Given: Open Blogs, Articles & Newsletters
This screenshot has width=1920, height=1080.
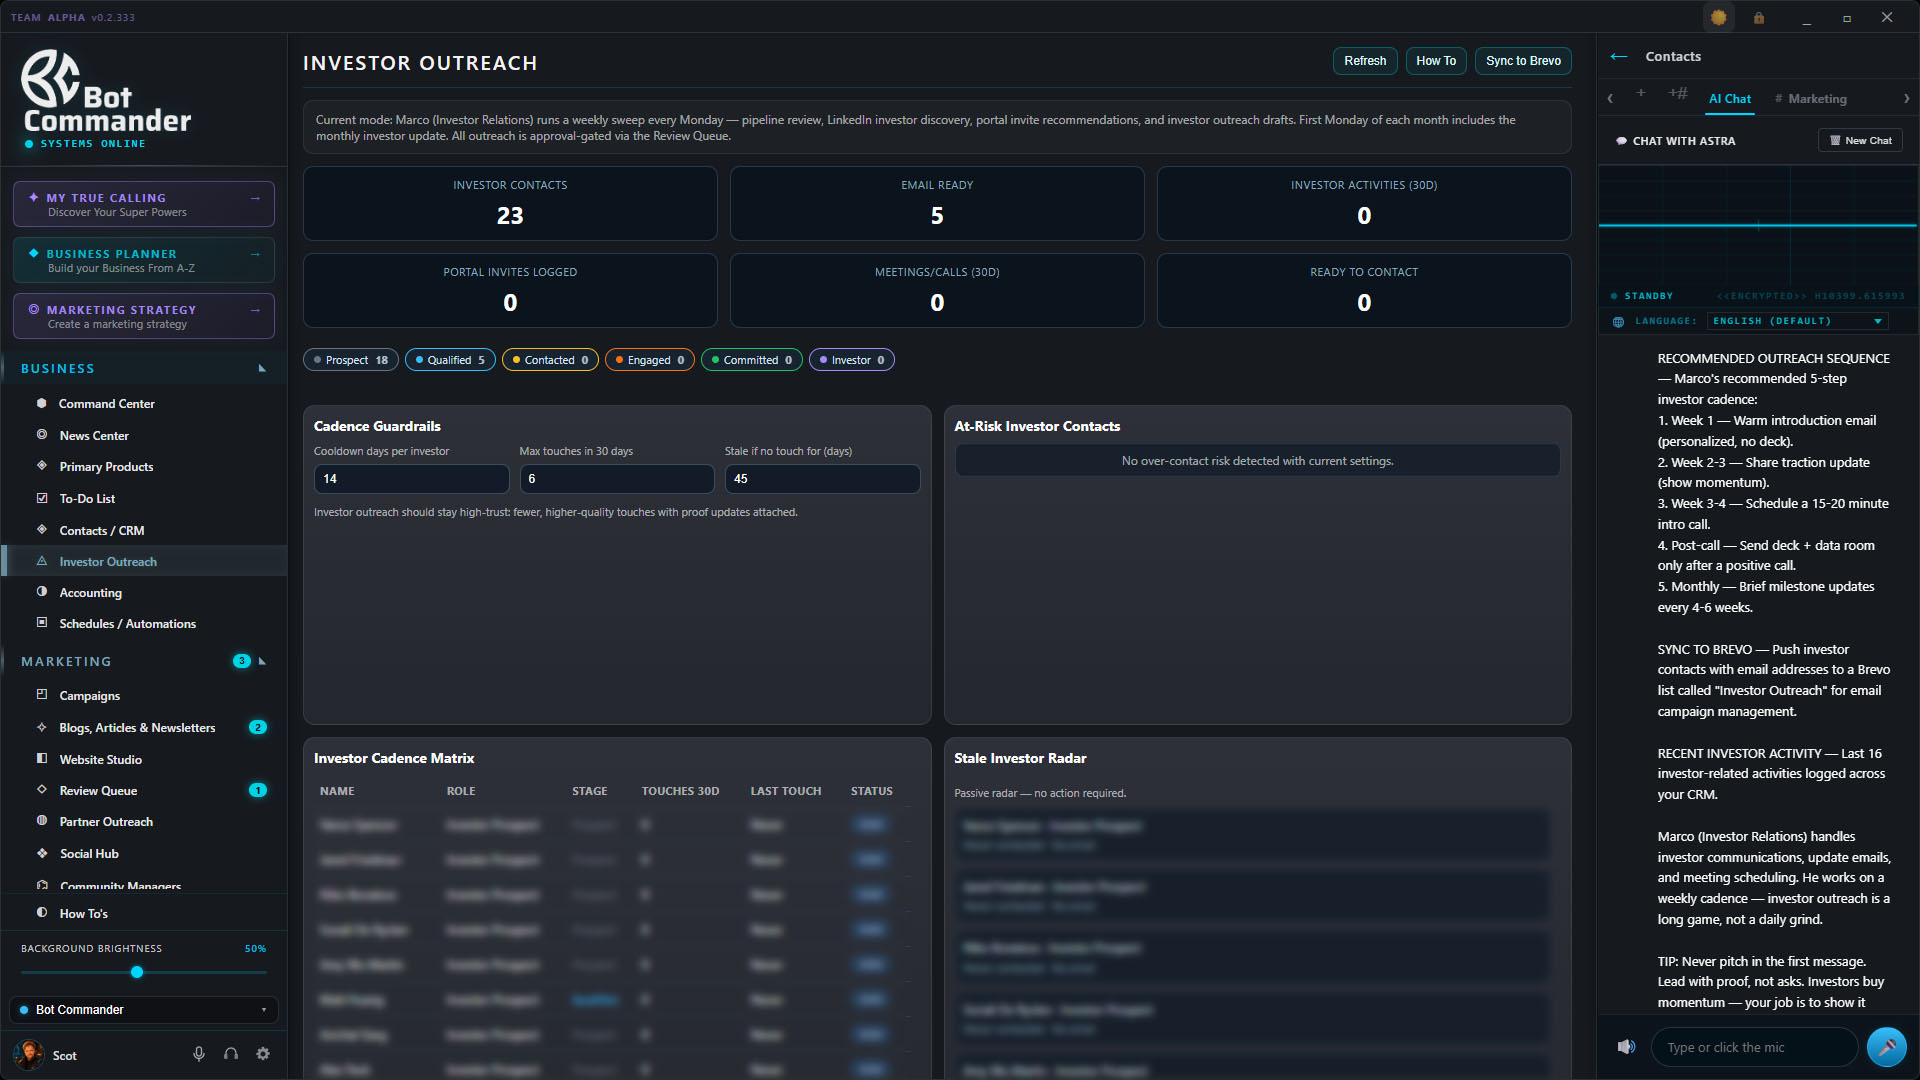Looking at the screenshot, I should (x=137, y=728).
